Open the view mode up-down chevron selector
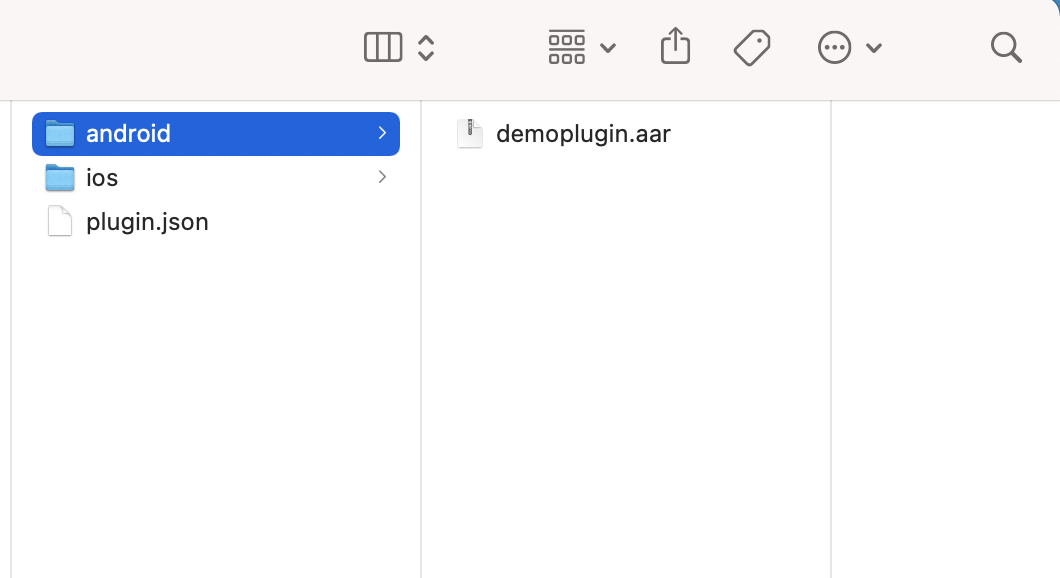The image size is (1060, 578). click(426, 48)
